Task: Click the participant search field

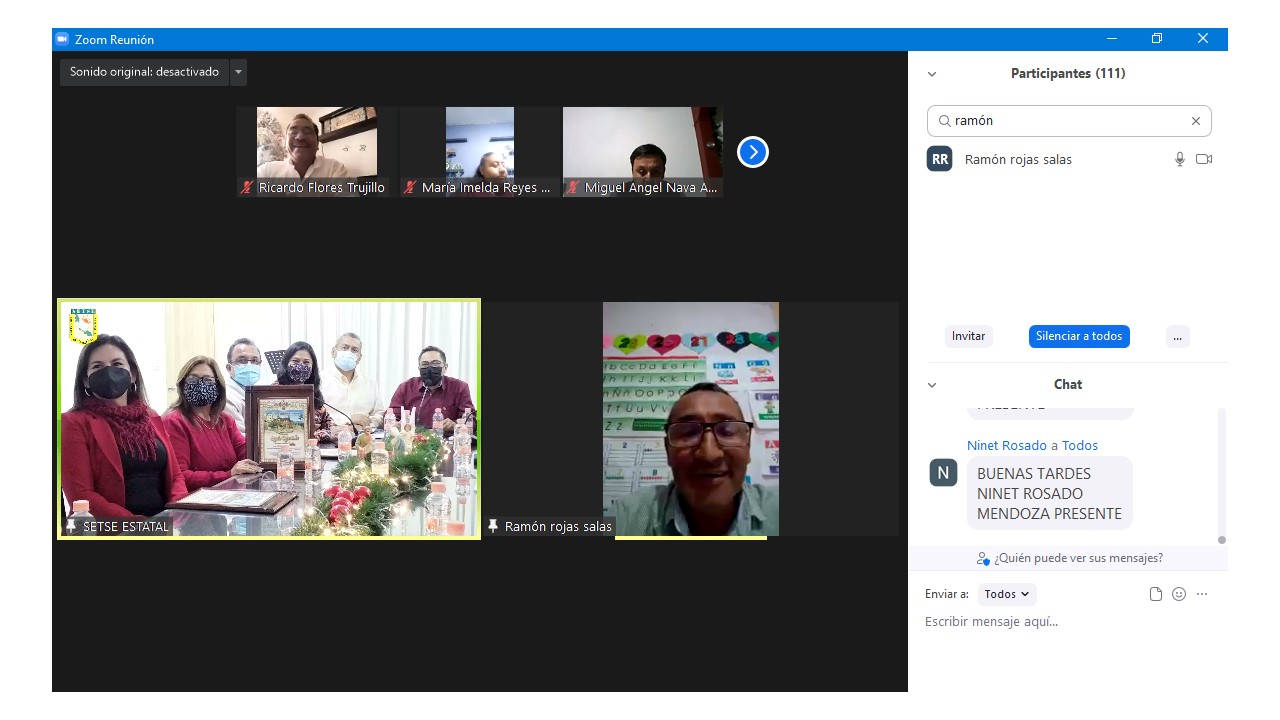Action: [x=1069, y=121]
